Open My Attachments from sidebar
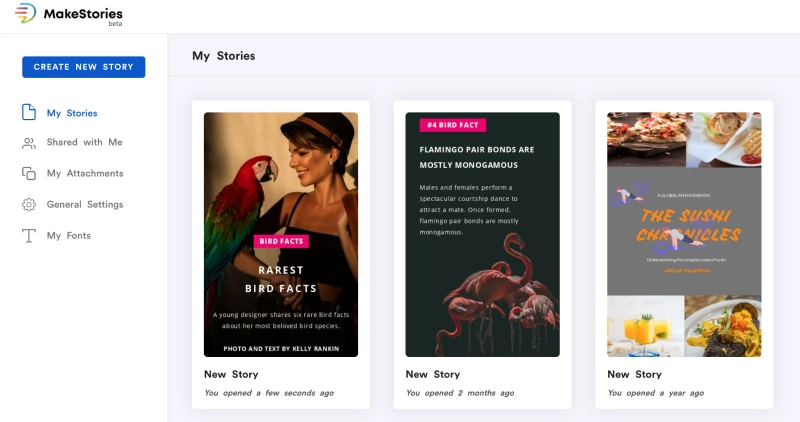 85,174
